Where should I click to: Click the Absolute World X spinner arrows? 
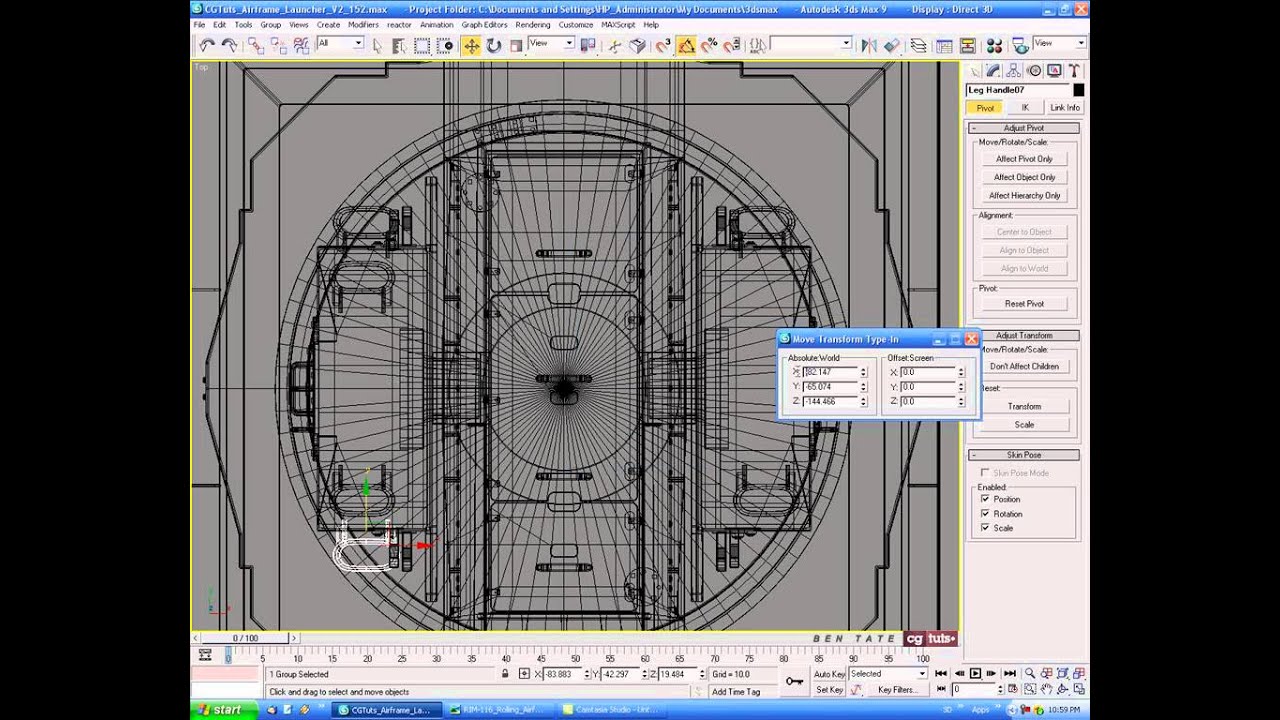pyautogui.click(x=863, y=372)
